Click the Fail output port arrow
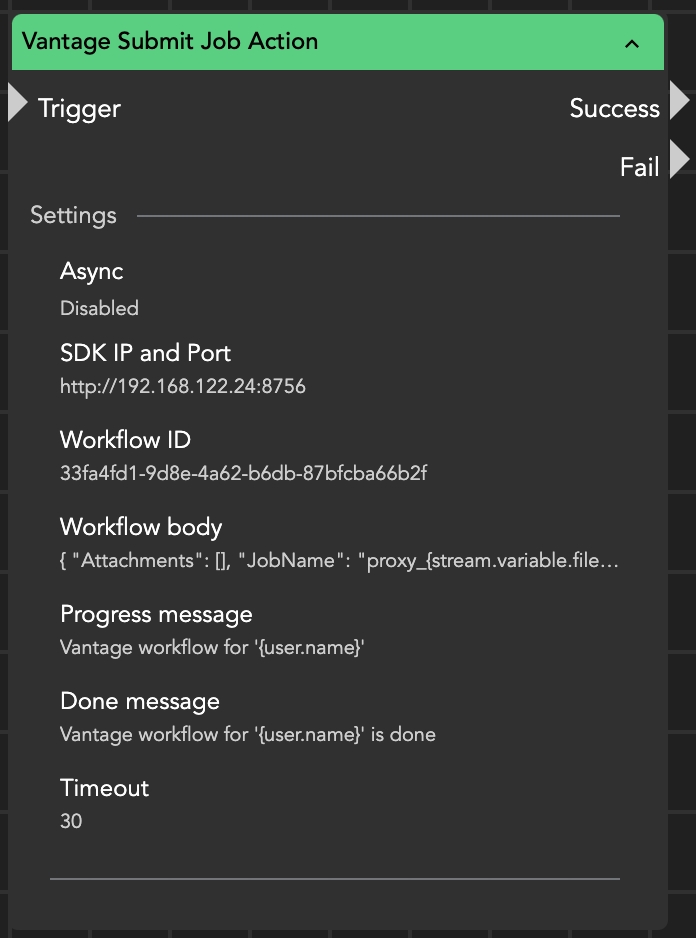Screen dimensions: 696x938 pos(679,160)
